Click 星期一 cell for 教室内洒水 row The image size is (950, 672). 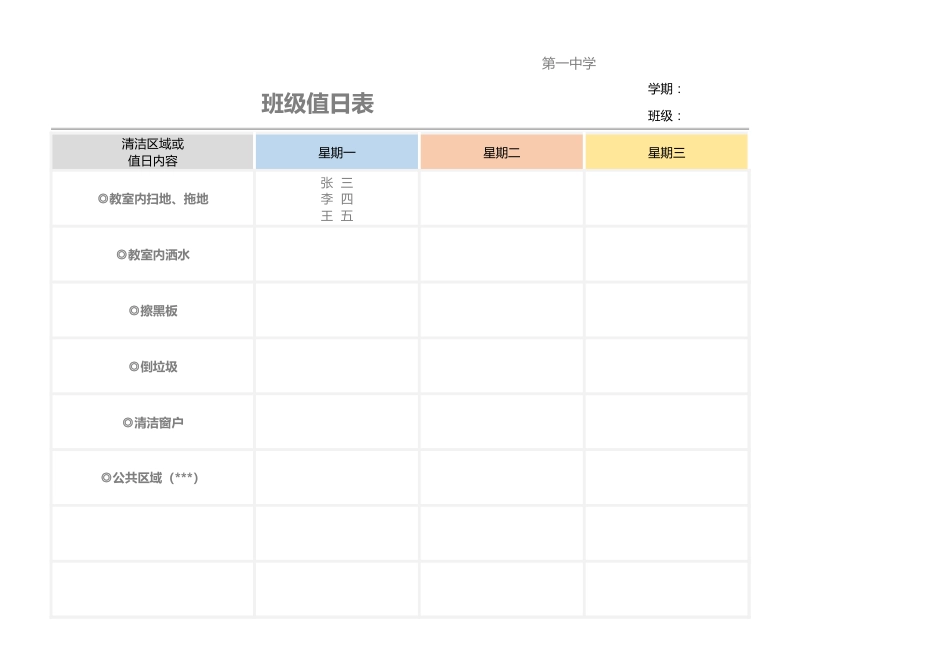[337, 254]
